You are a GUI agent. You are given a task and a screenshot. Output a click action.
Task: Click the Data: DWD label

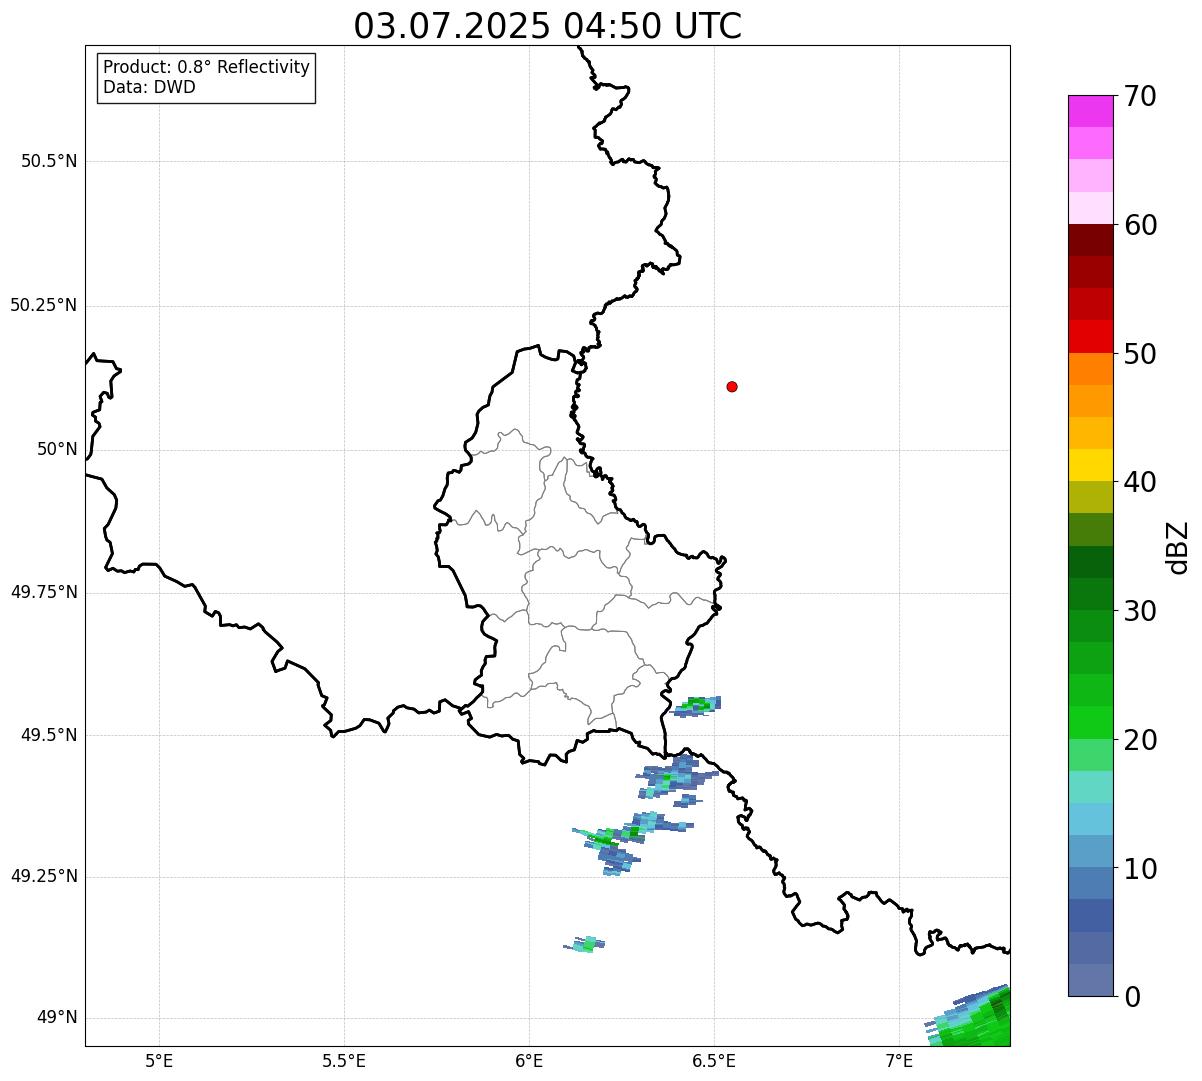150,87
